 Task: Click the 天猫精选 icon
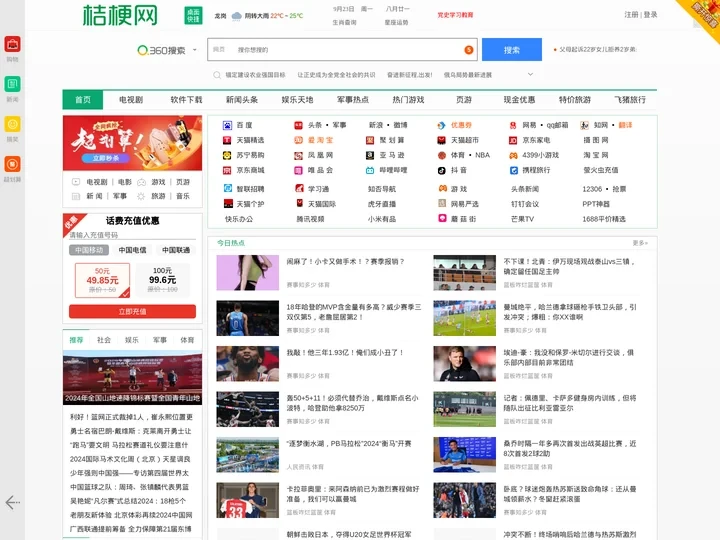227,140
